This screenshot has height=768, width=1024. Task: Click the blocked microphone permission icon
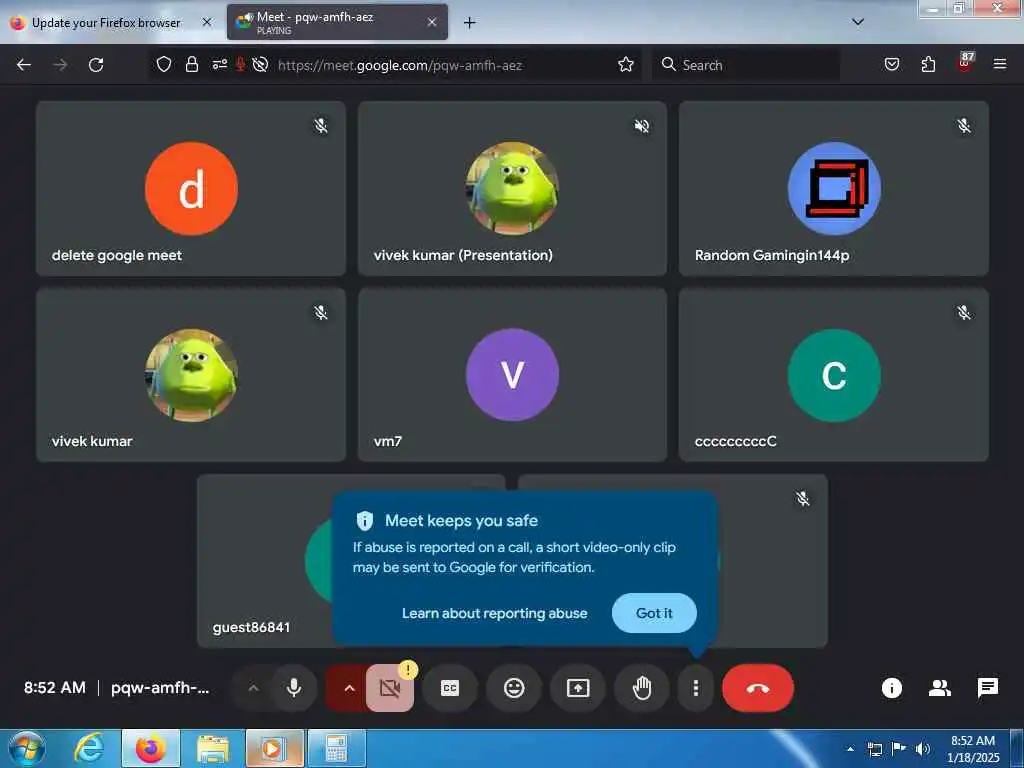pos(240,64)
